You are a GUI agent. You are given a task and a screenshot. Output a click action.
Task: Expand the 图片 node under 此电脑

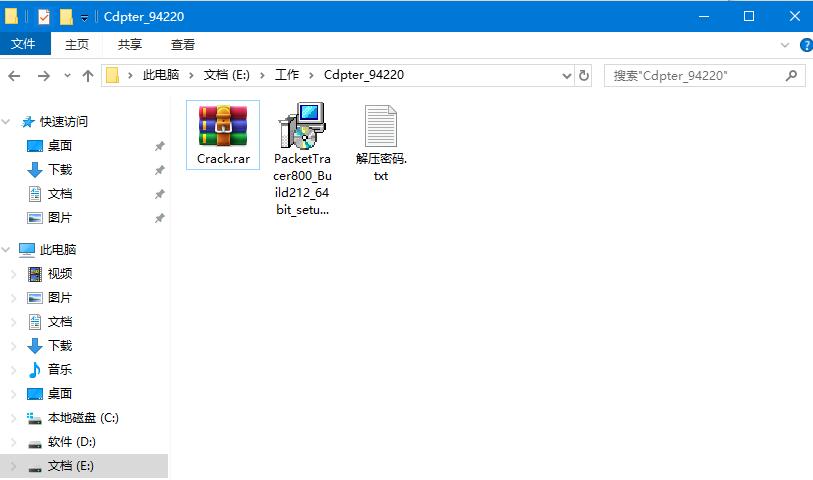[x=14, y=298]
